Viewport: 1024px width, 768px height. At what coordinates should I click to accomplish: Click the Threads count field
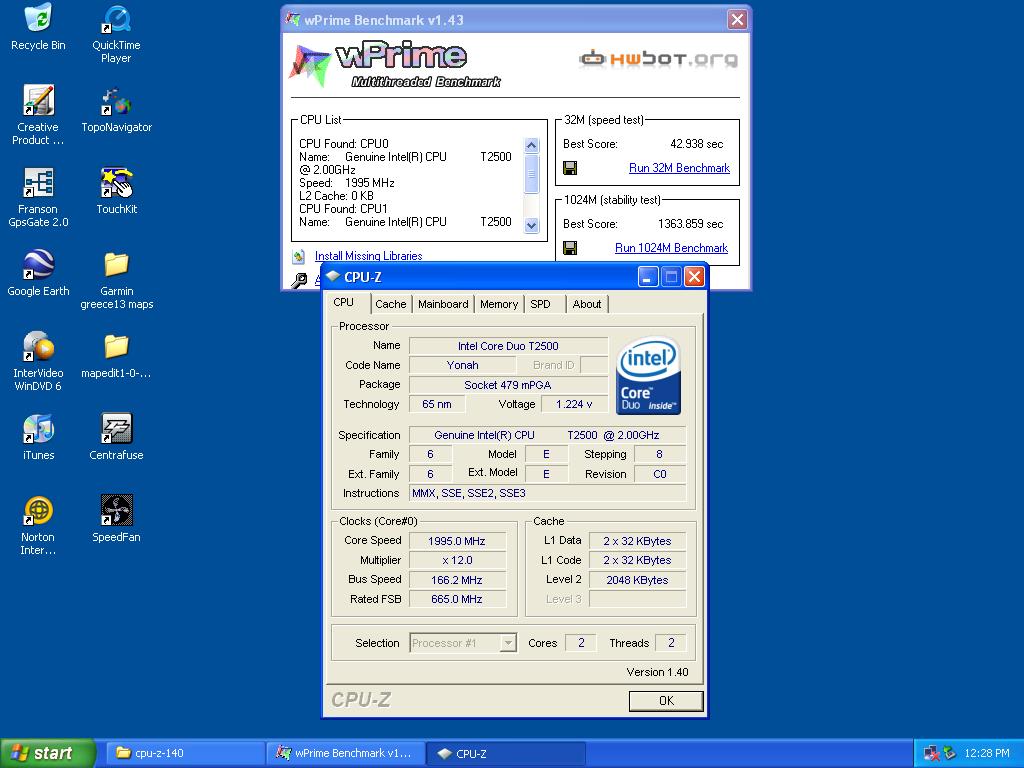point(670,643)
